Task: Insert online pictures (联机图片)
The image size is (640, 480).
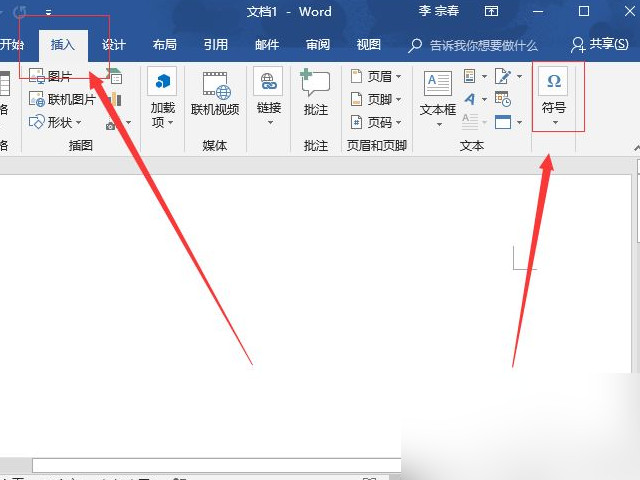Action: [x=62, y=99]
